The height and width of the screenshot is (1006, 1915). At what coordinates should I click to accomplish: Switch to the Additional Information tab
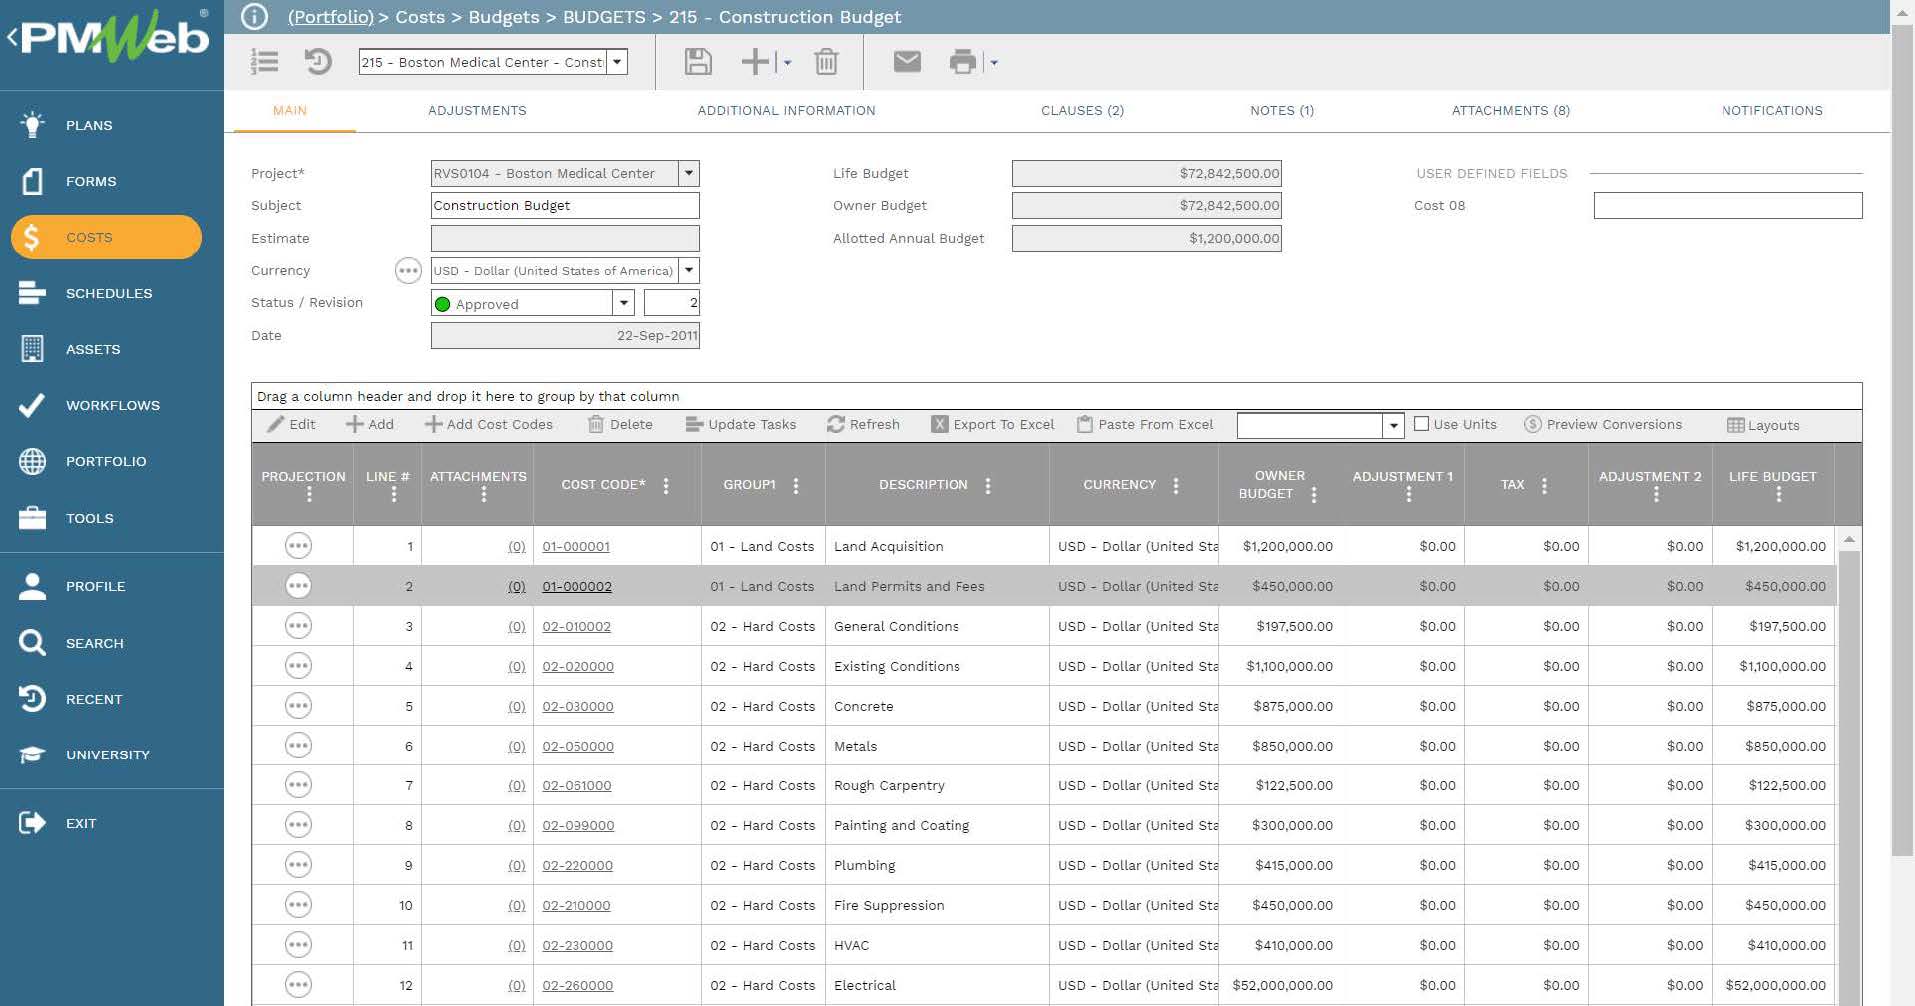coord(786,111)
